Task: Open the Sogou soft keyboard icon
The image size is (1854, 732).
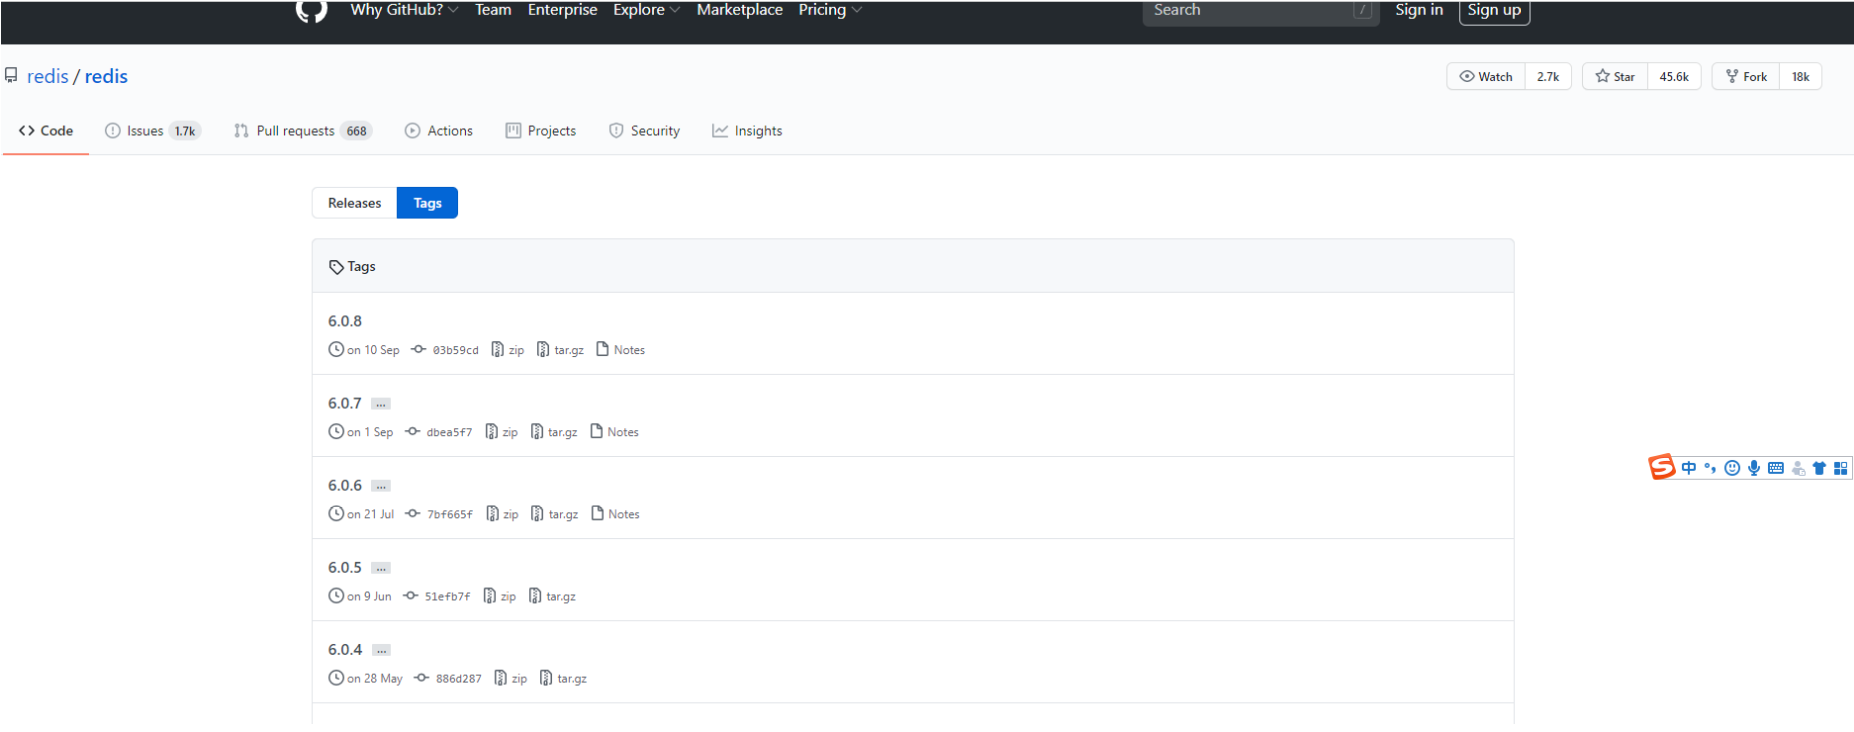Action: tap(1776, 468)
